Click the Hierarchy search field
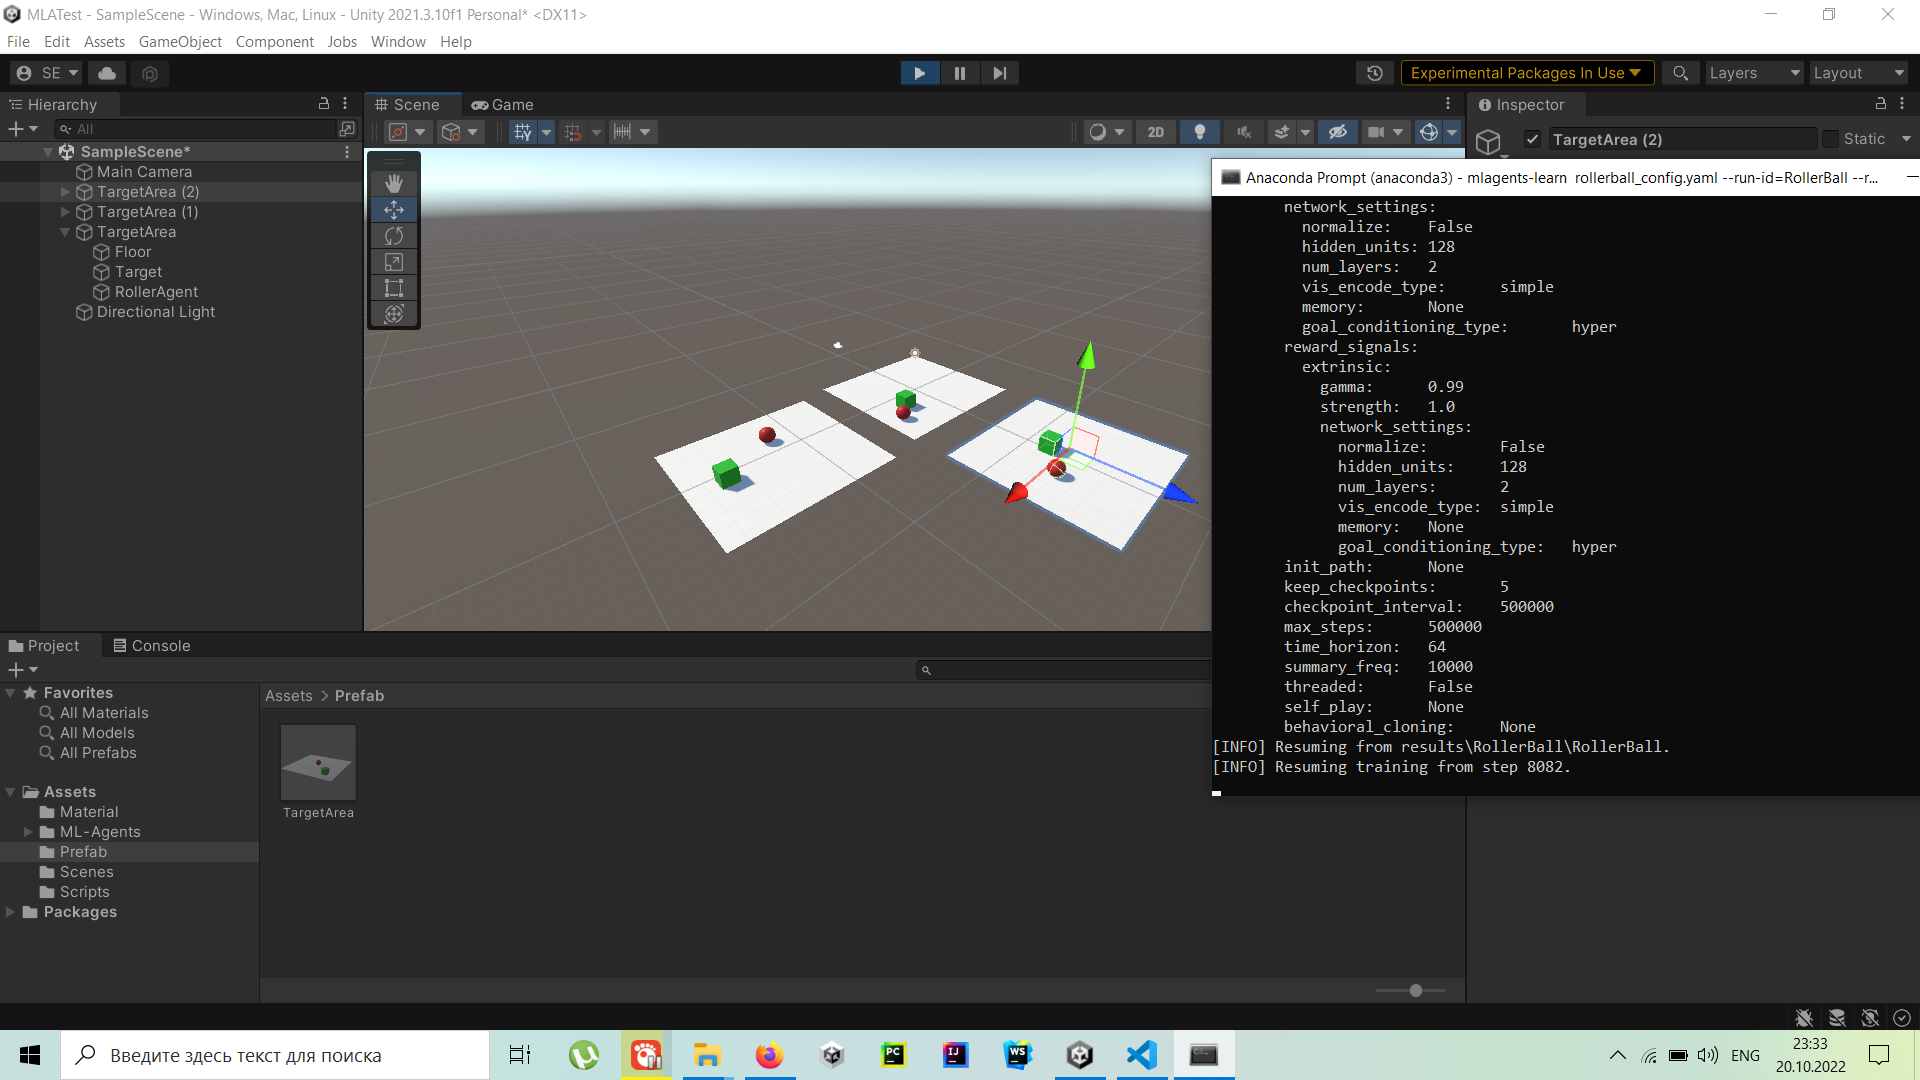The image size is (1920, 1080). (x=197, y=129)
